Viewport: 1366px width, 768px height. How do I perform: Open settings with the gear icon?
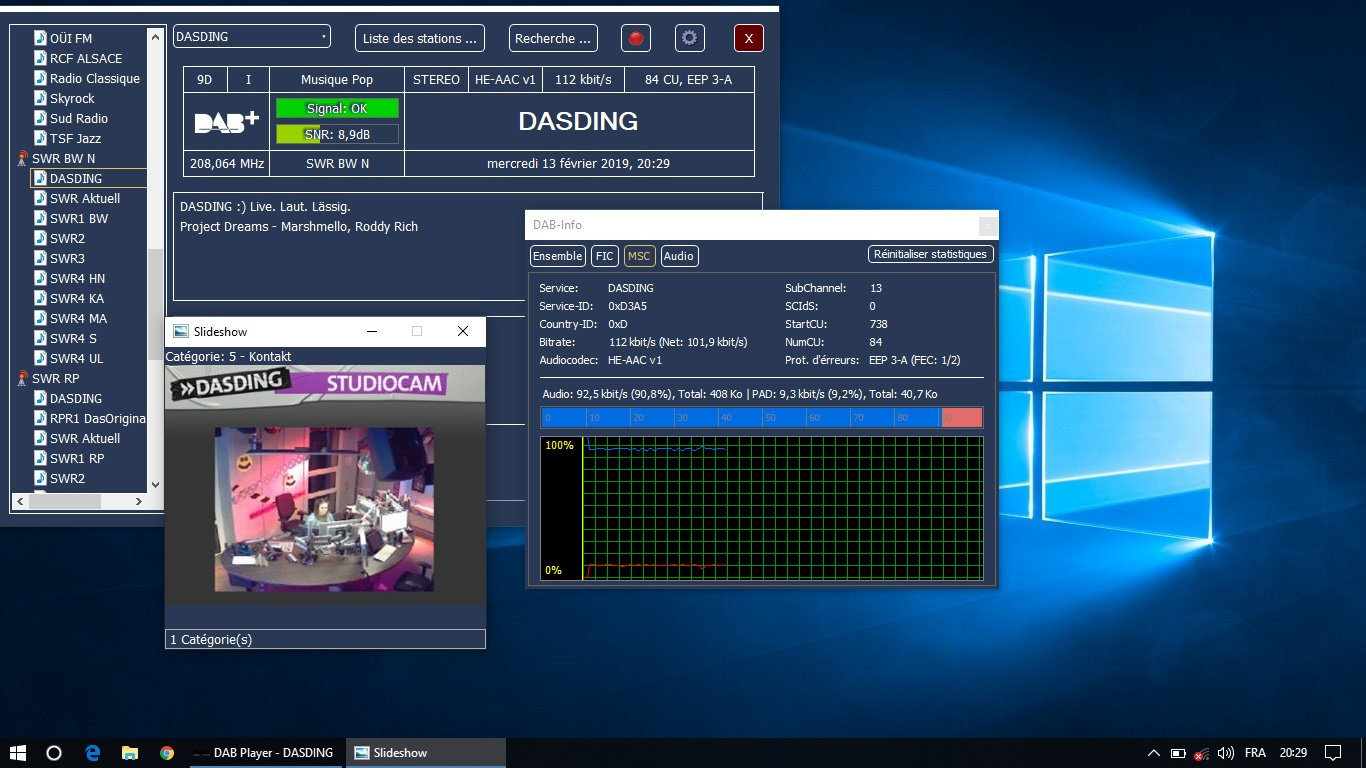[x=689, y=39]
